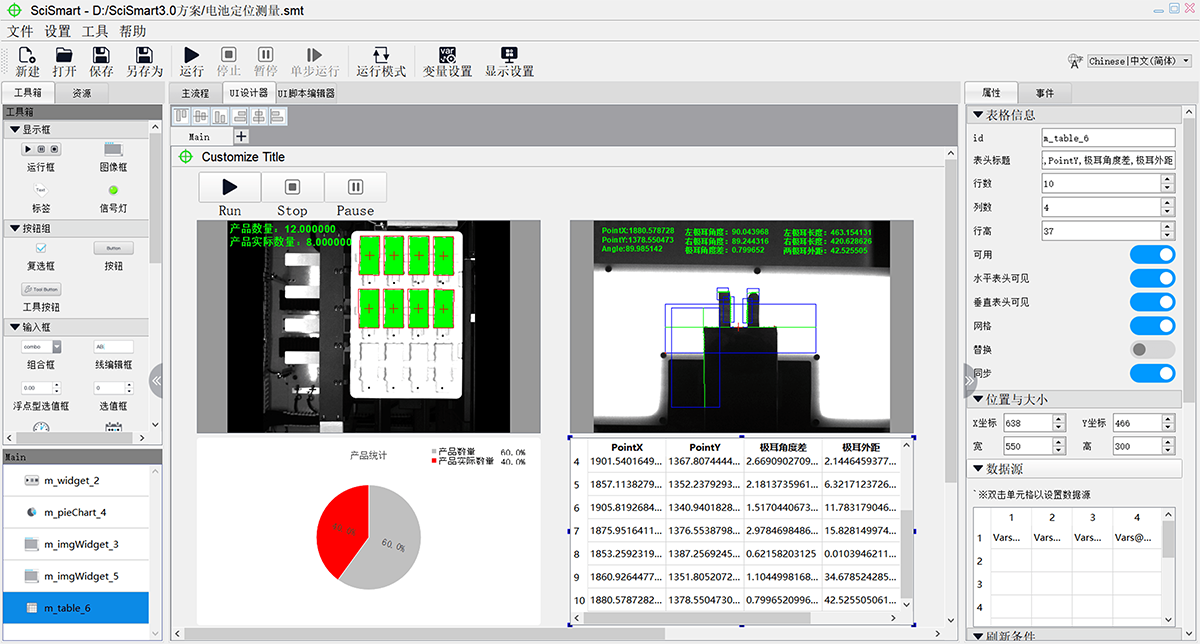
Task: Click the align-top icon in designer toolbar
Action: pyautogui.click(x=183, y=116)
